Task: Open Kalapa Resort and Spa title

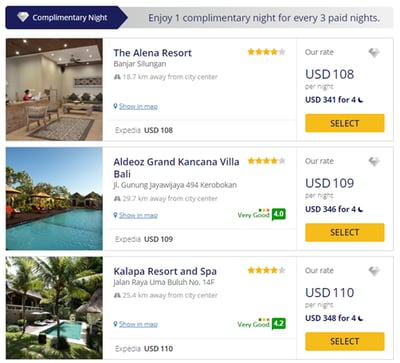Action: 165,271
